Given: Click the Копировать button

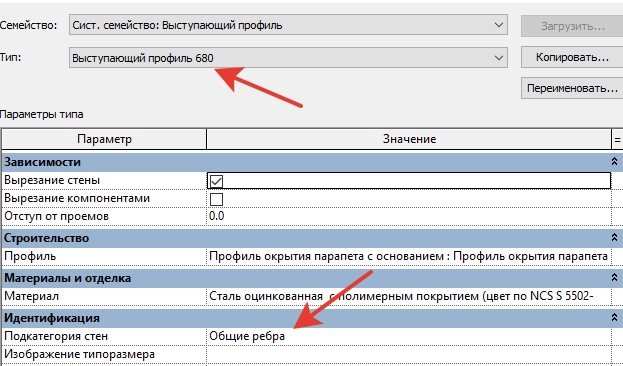Looking at the screenshot, I should click(x=572, y=57).
